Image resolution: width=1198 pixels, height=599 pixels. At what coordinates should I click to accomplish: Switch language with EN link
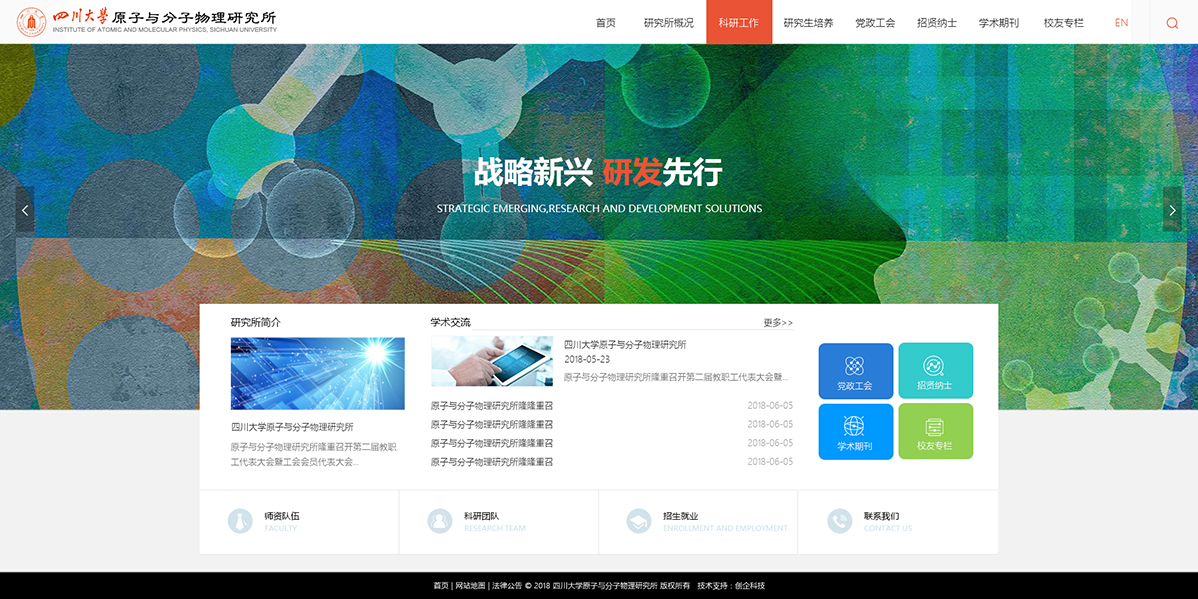(1121, 23)
